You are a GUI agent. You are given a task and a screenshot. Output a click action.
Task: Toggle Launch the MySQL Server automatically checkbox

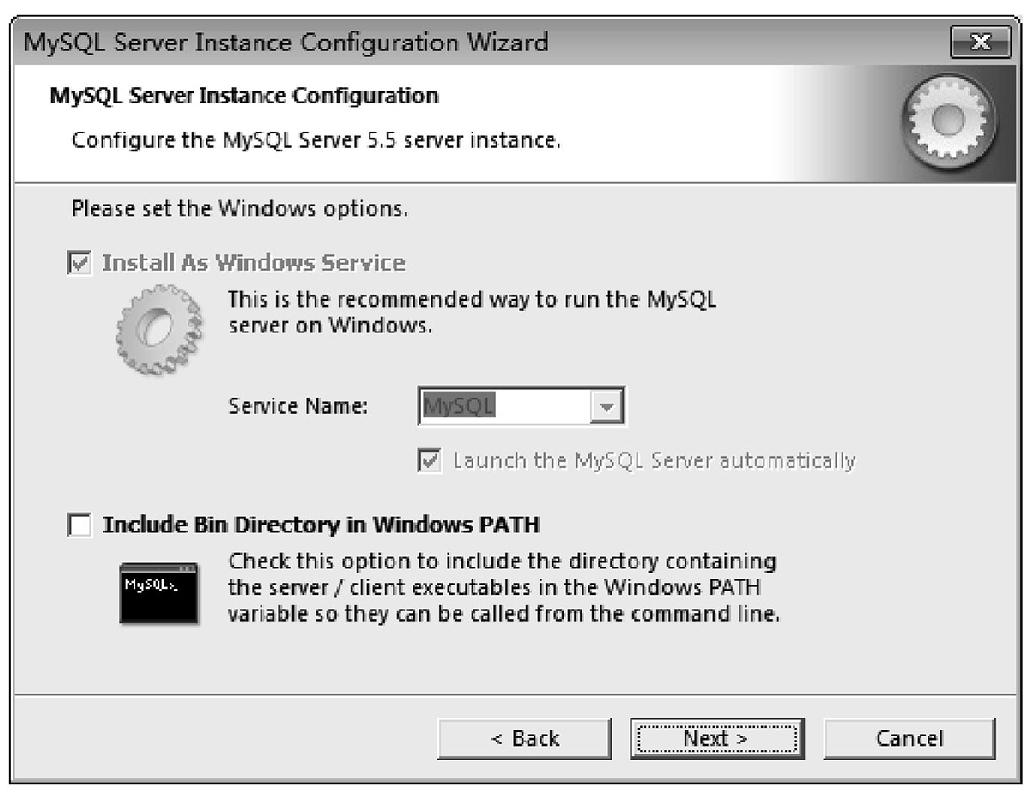tap(430, 460)
